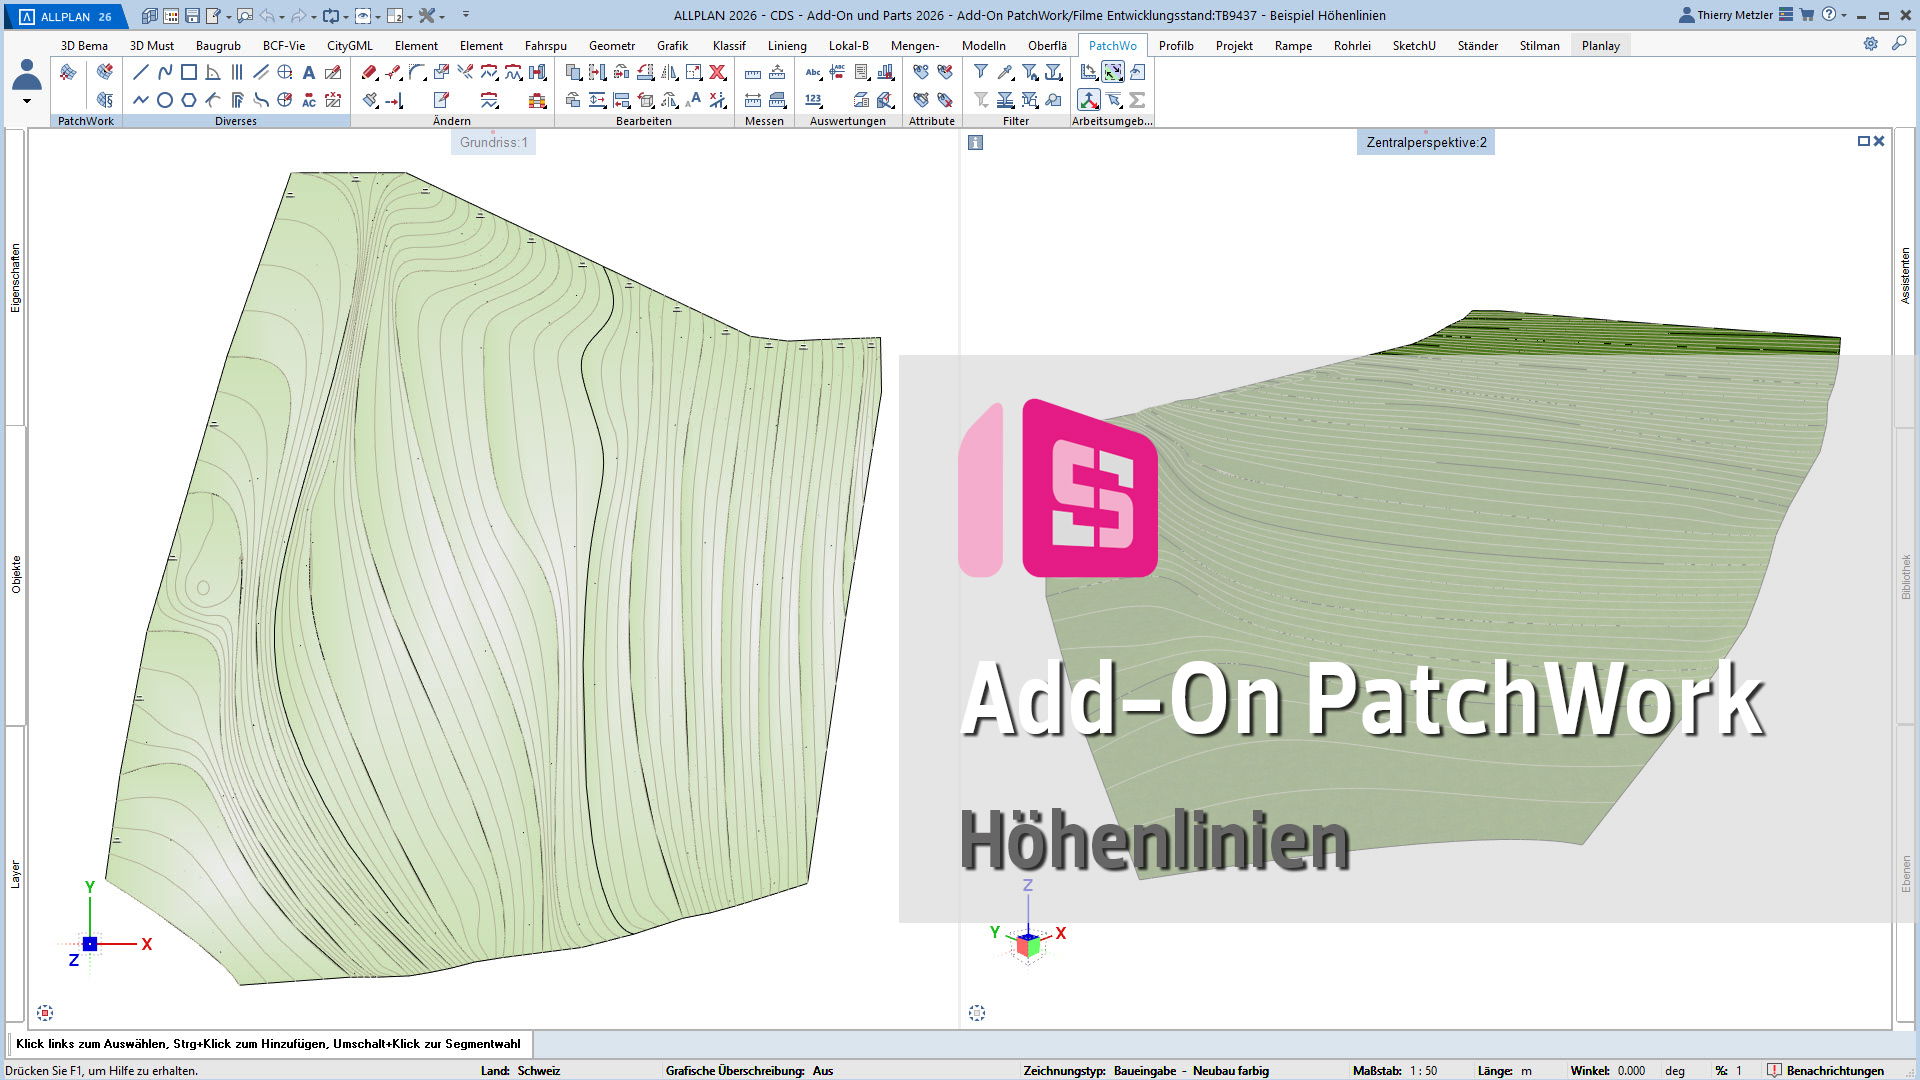Screen dimensions: 1920x1080
Task: Open the Customize Quick Access toolbar dropdown
Action: click(x=466, y=15)
